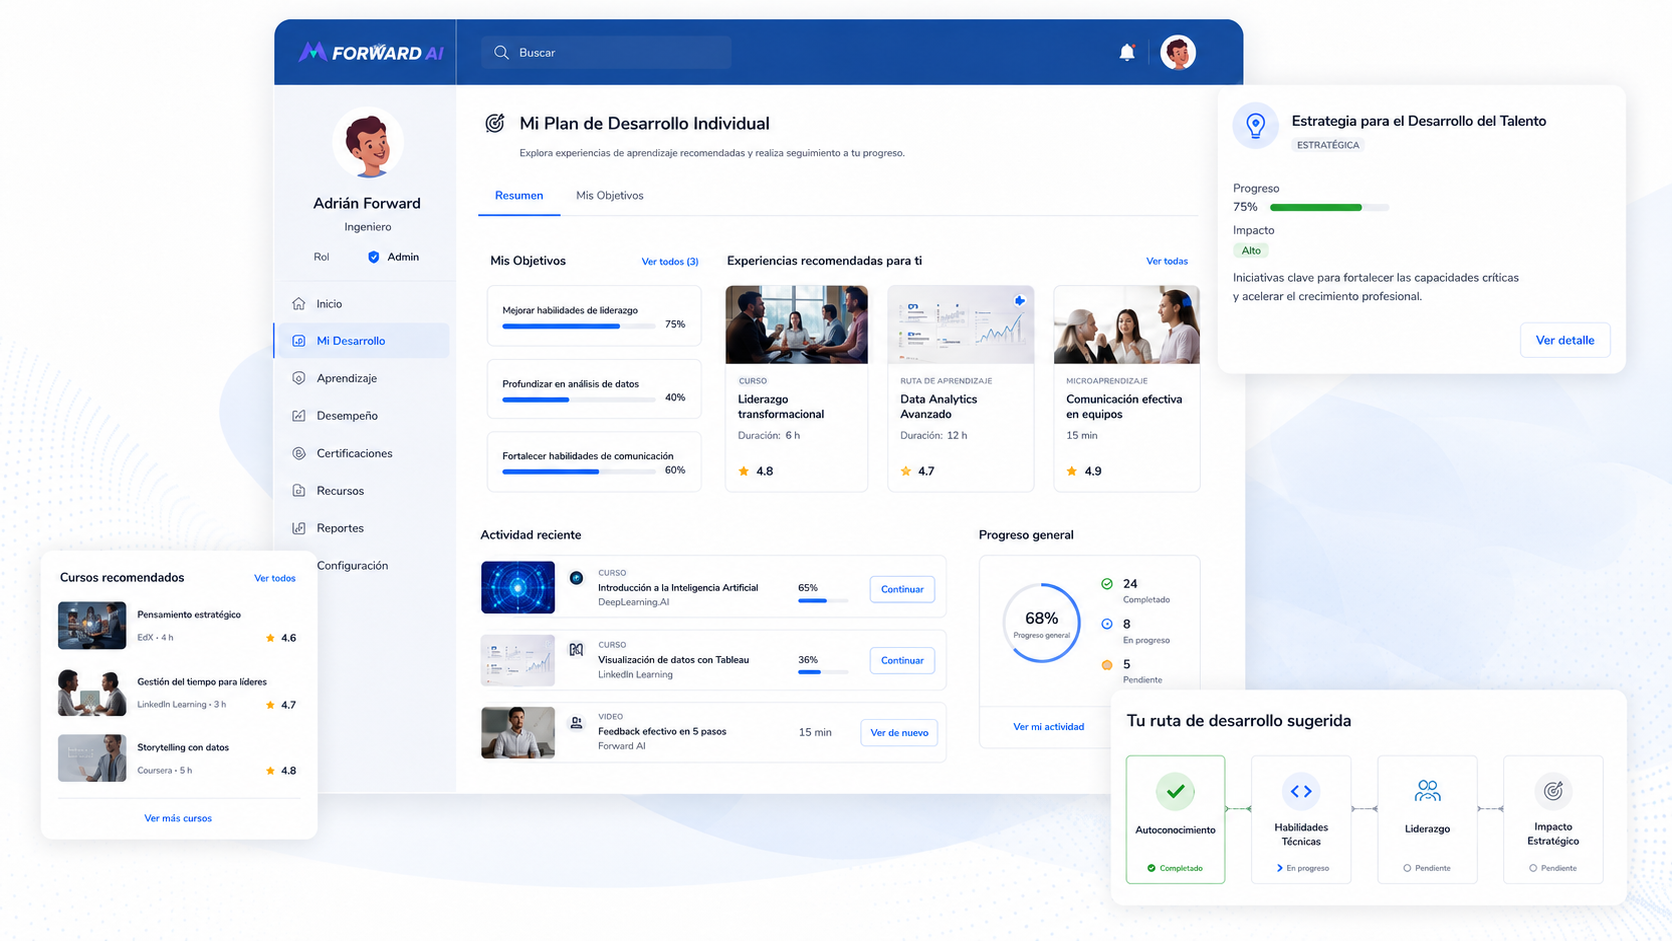
Task: Open the Liderazgo transformacional course thumbnail
Action: [x=796, y=324]
